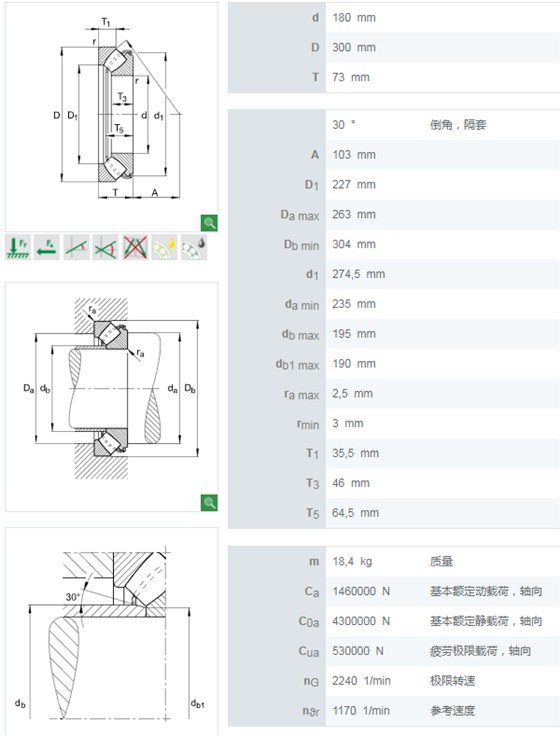Click the red-crossed arrows icon
The height and width of the screenshot is (736, 560).
(135, 246)
